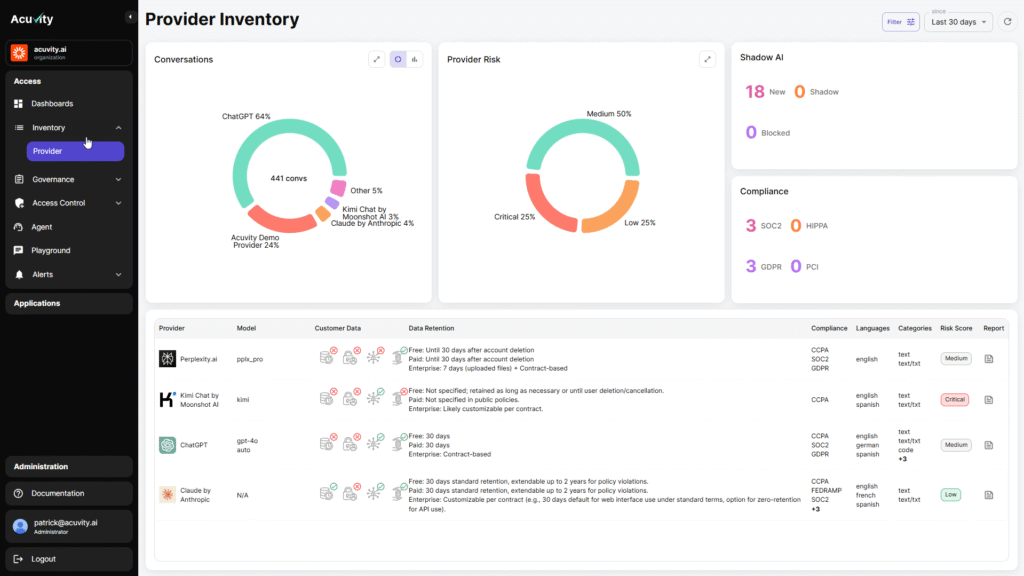Expand the Access Control section
1024x576 pixels.
coord(69,203)
